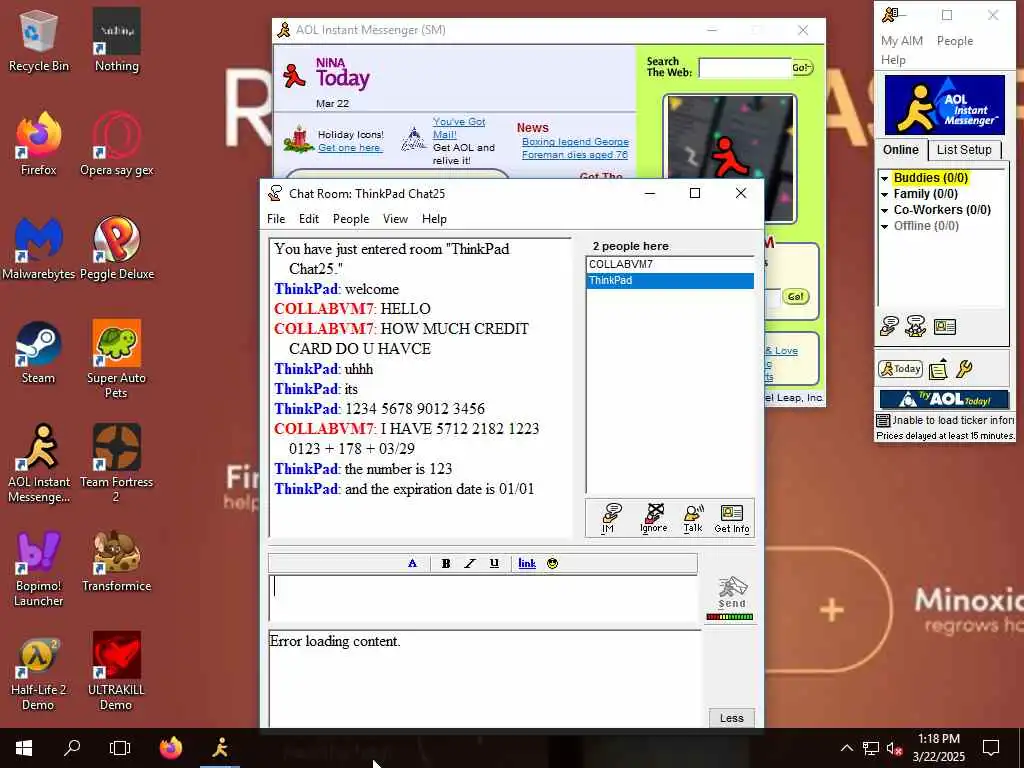The image size is (1024, 768).
Task: Open preferences with the wrench icon
Action: coord(965,369)
